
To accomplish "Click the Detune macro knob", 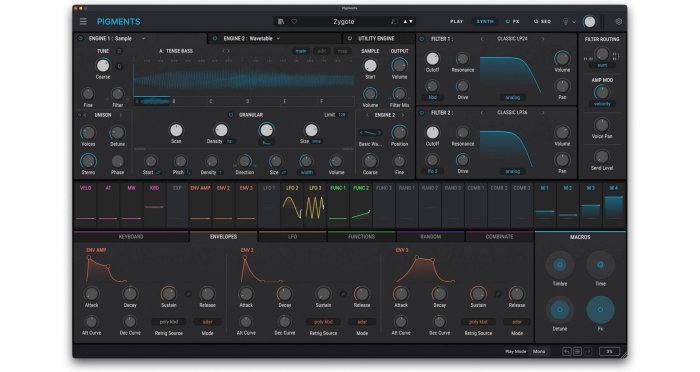I will coord(559,309).
